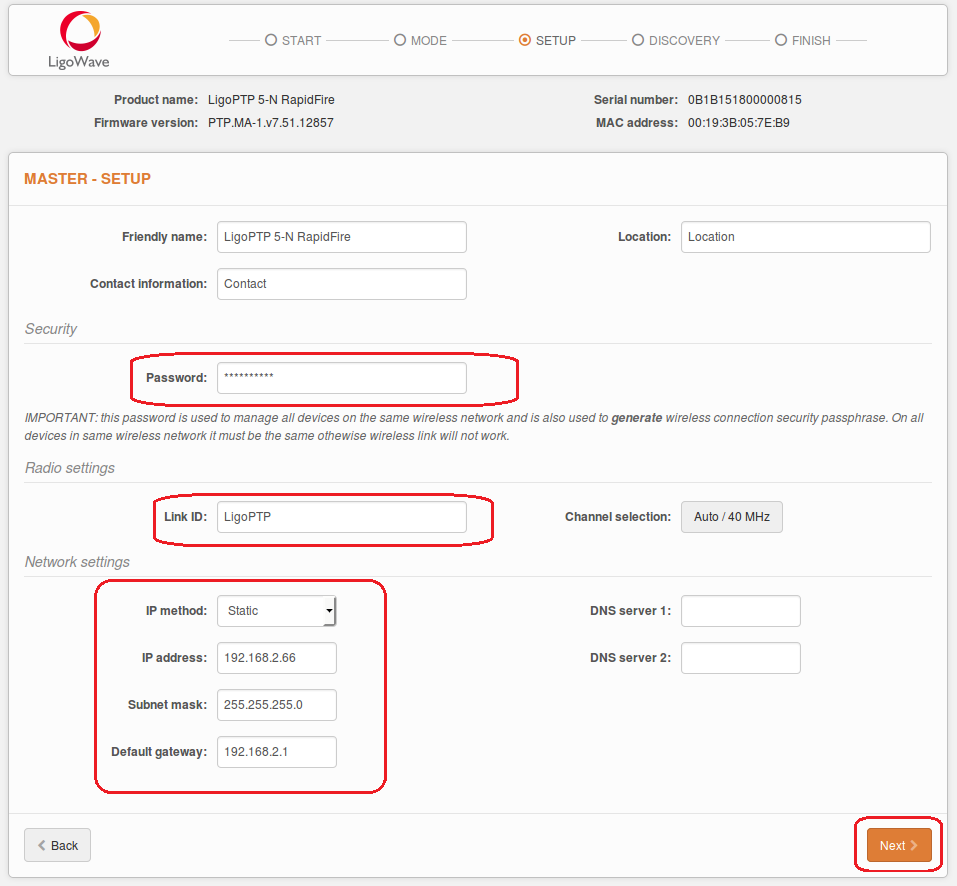Viewport: 957px width, 886px height.
Task: Select the START wizard step radio
Action: [271, 40]
